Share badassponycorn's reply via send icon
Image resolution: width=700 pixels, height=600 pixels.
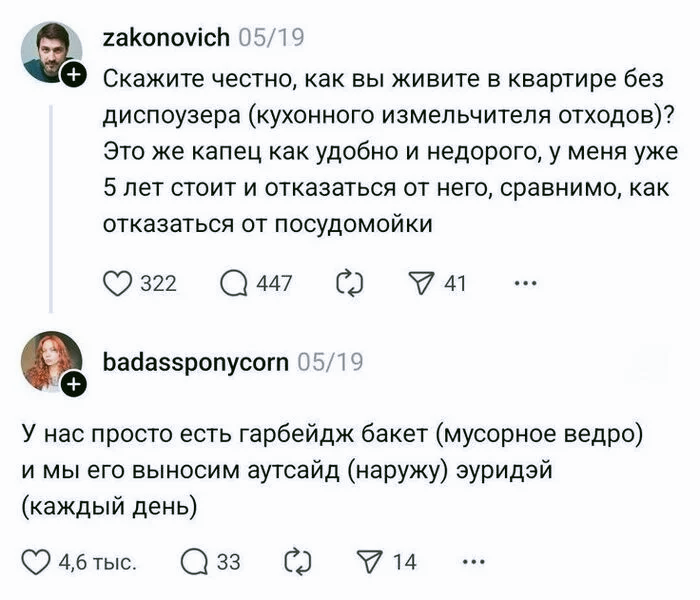pos(372,562)
